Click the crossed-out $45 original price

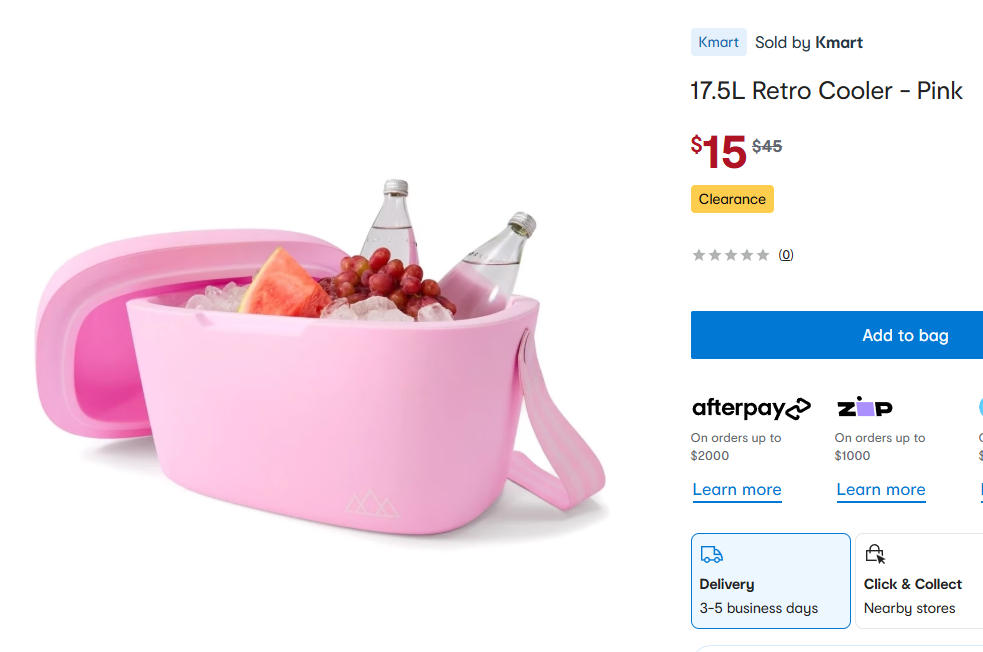point(767,146)
